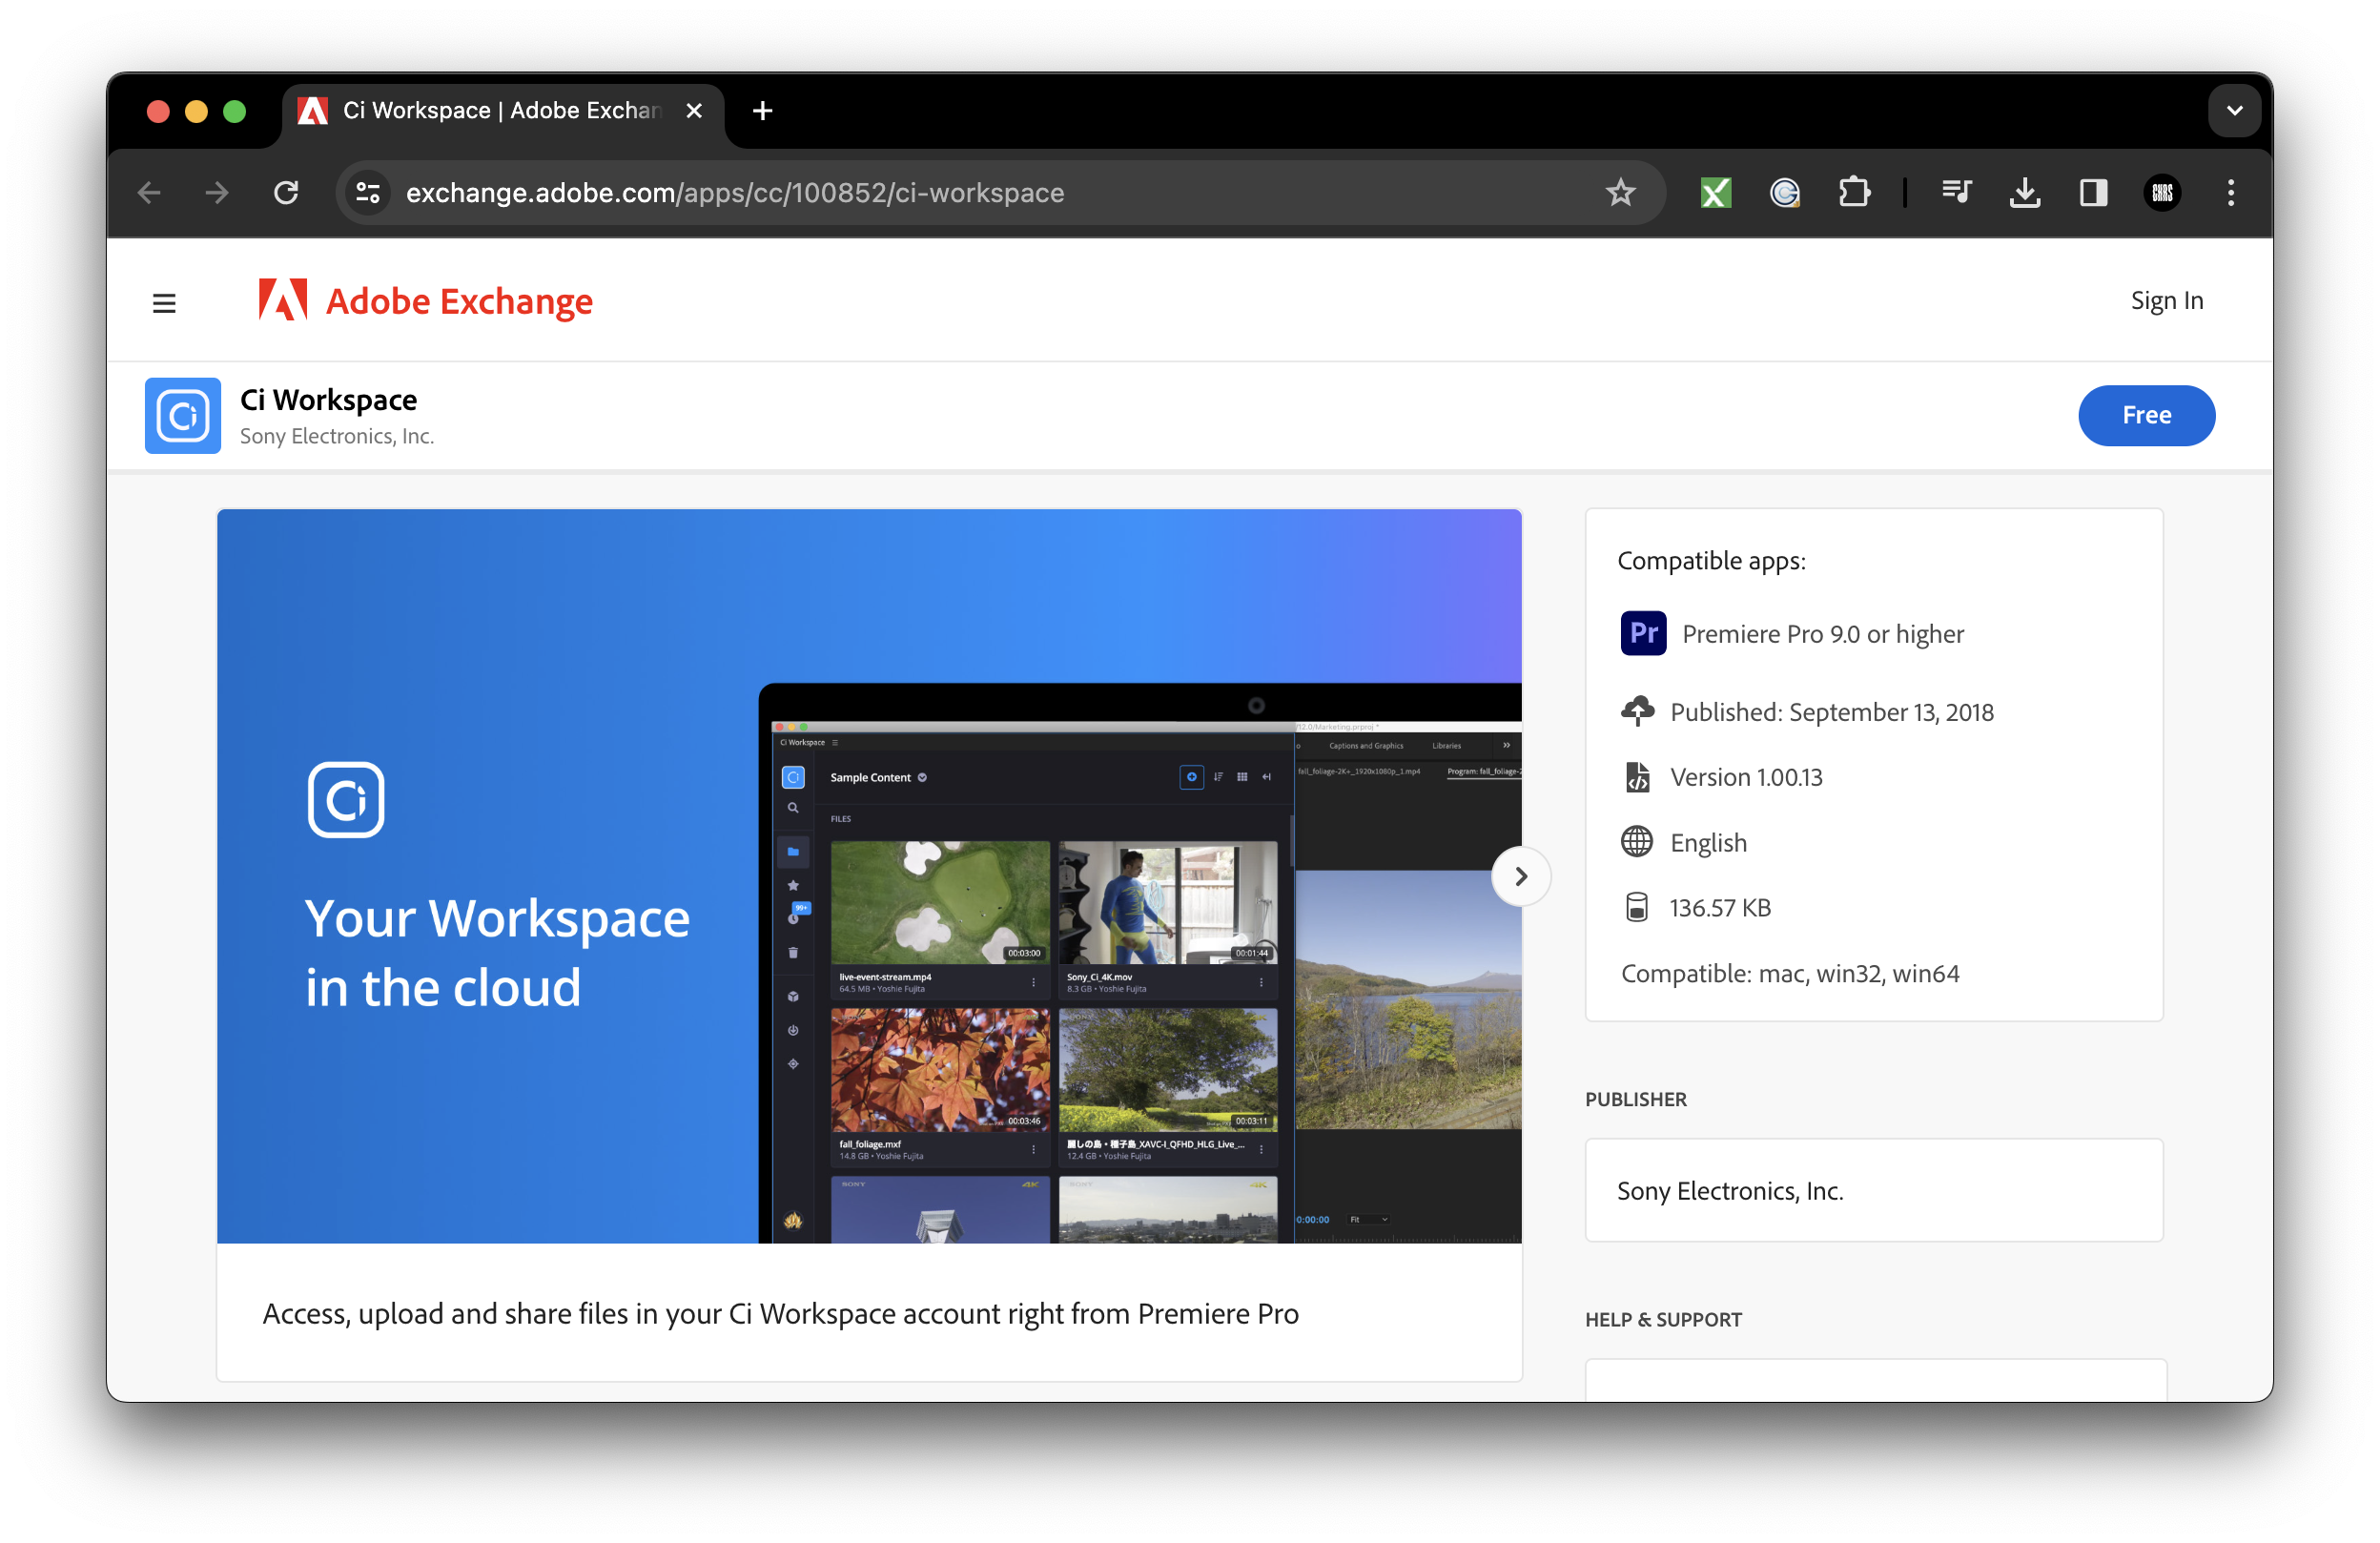Click the cloud upload published icon
Viewport: 2380px width, 1543px height.
tap(1636, 710)
